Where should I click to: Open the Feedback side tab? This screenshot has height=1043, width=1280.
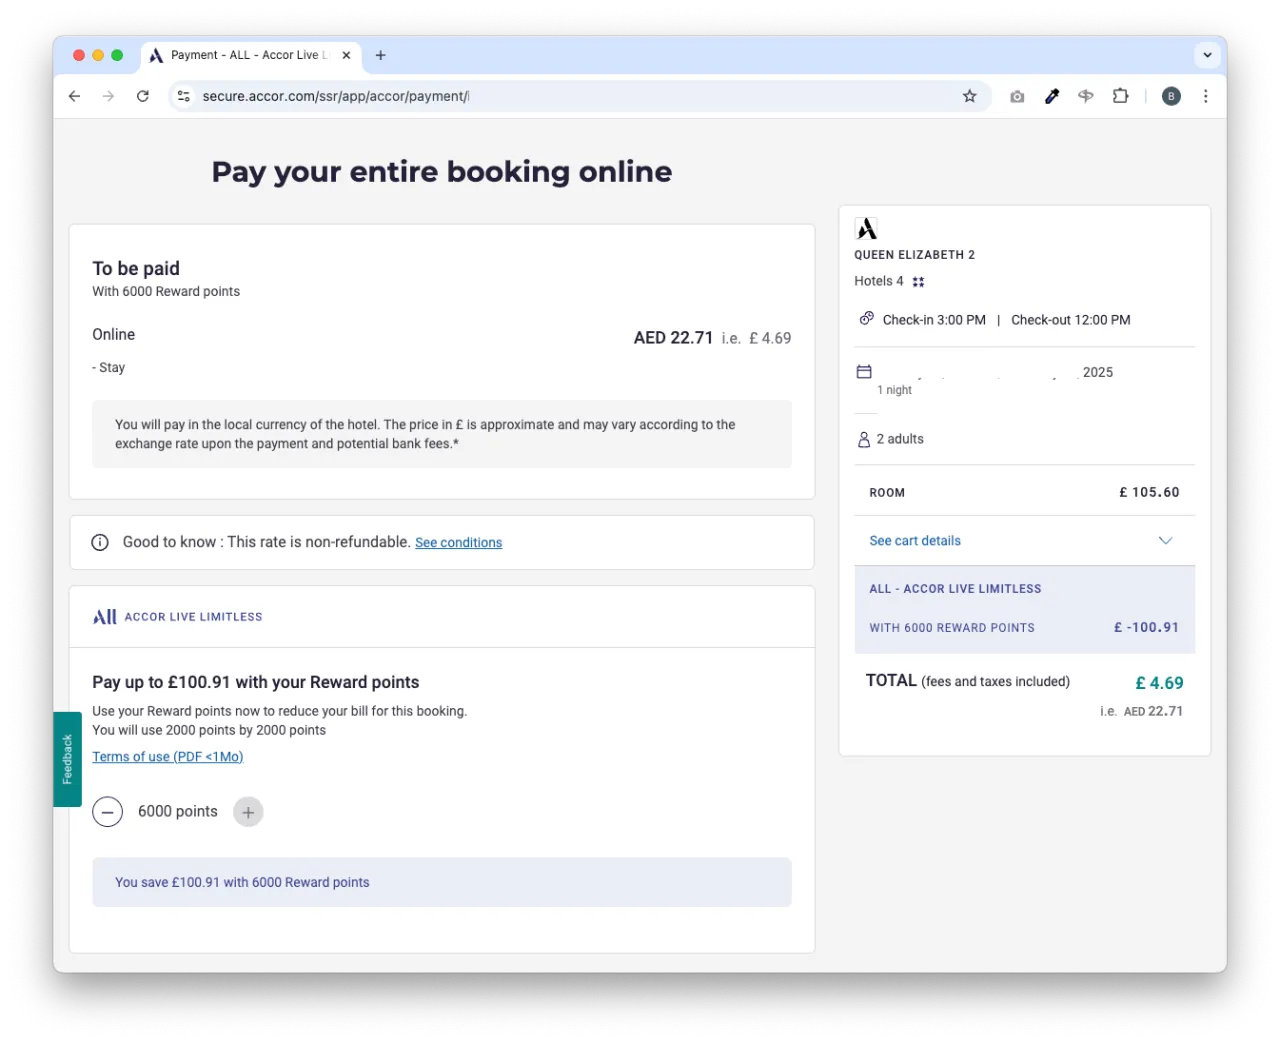coord(67,758)
